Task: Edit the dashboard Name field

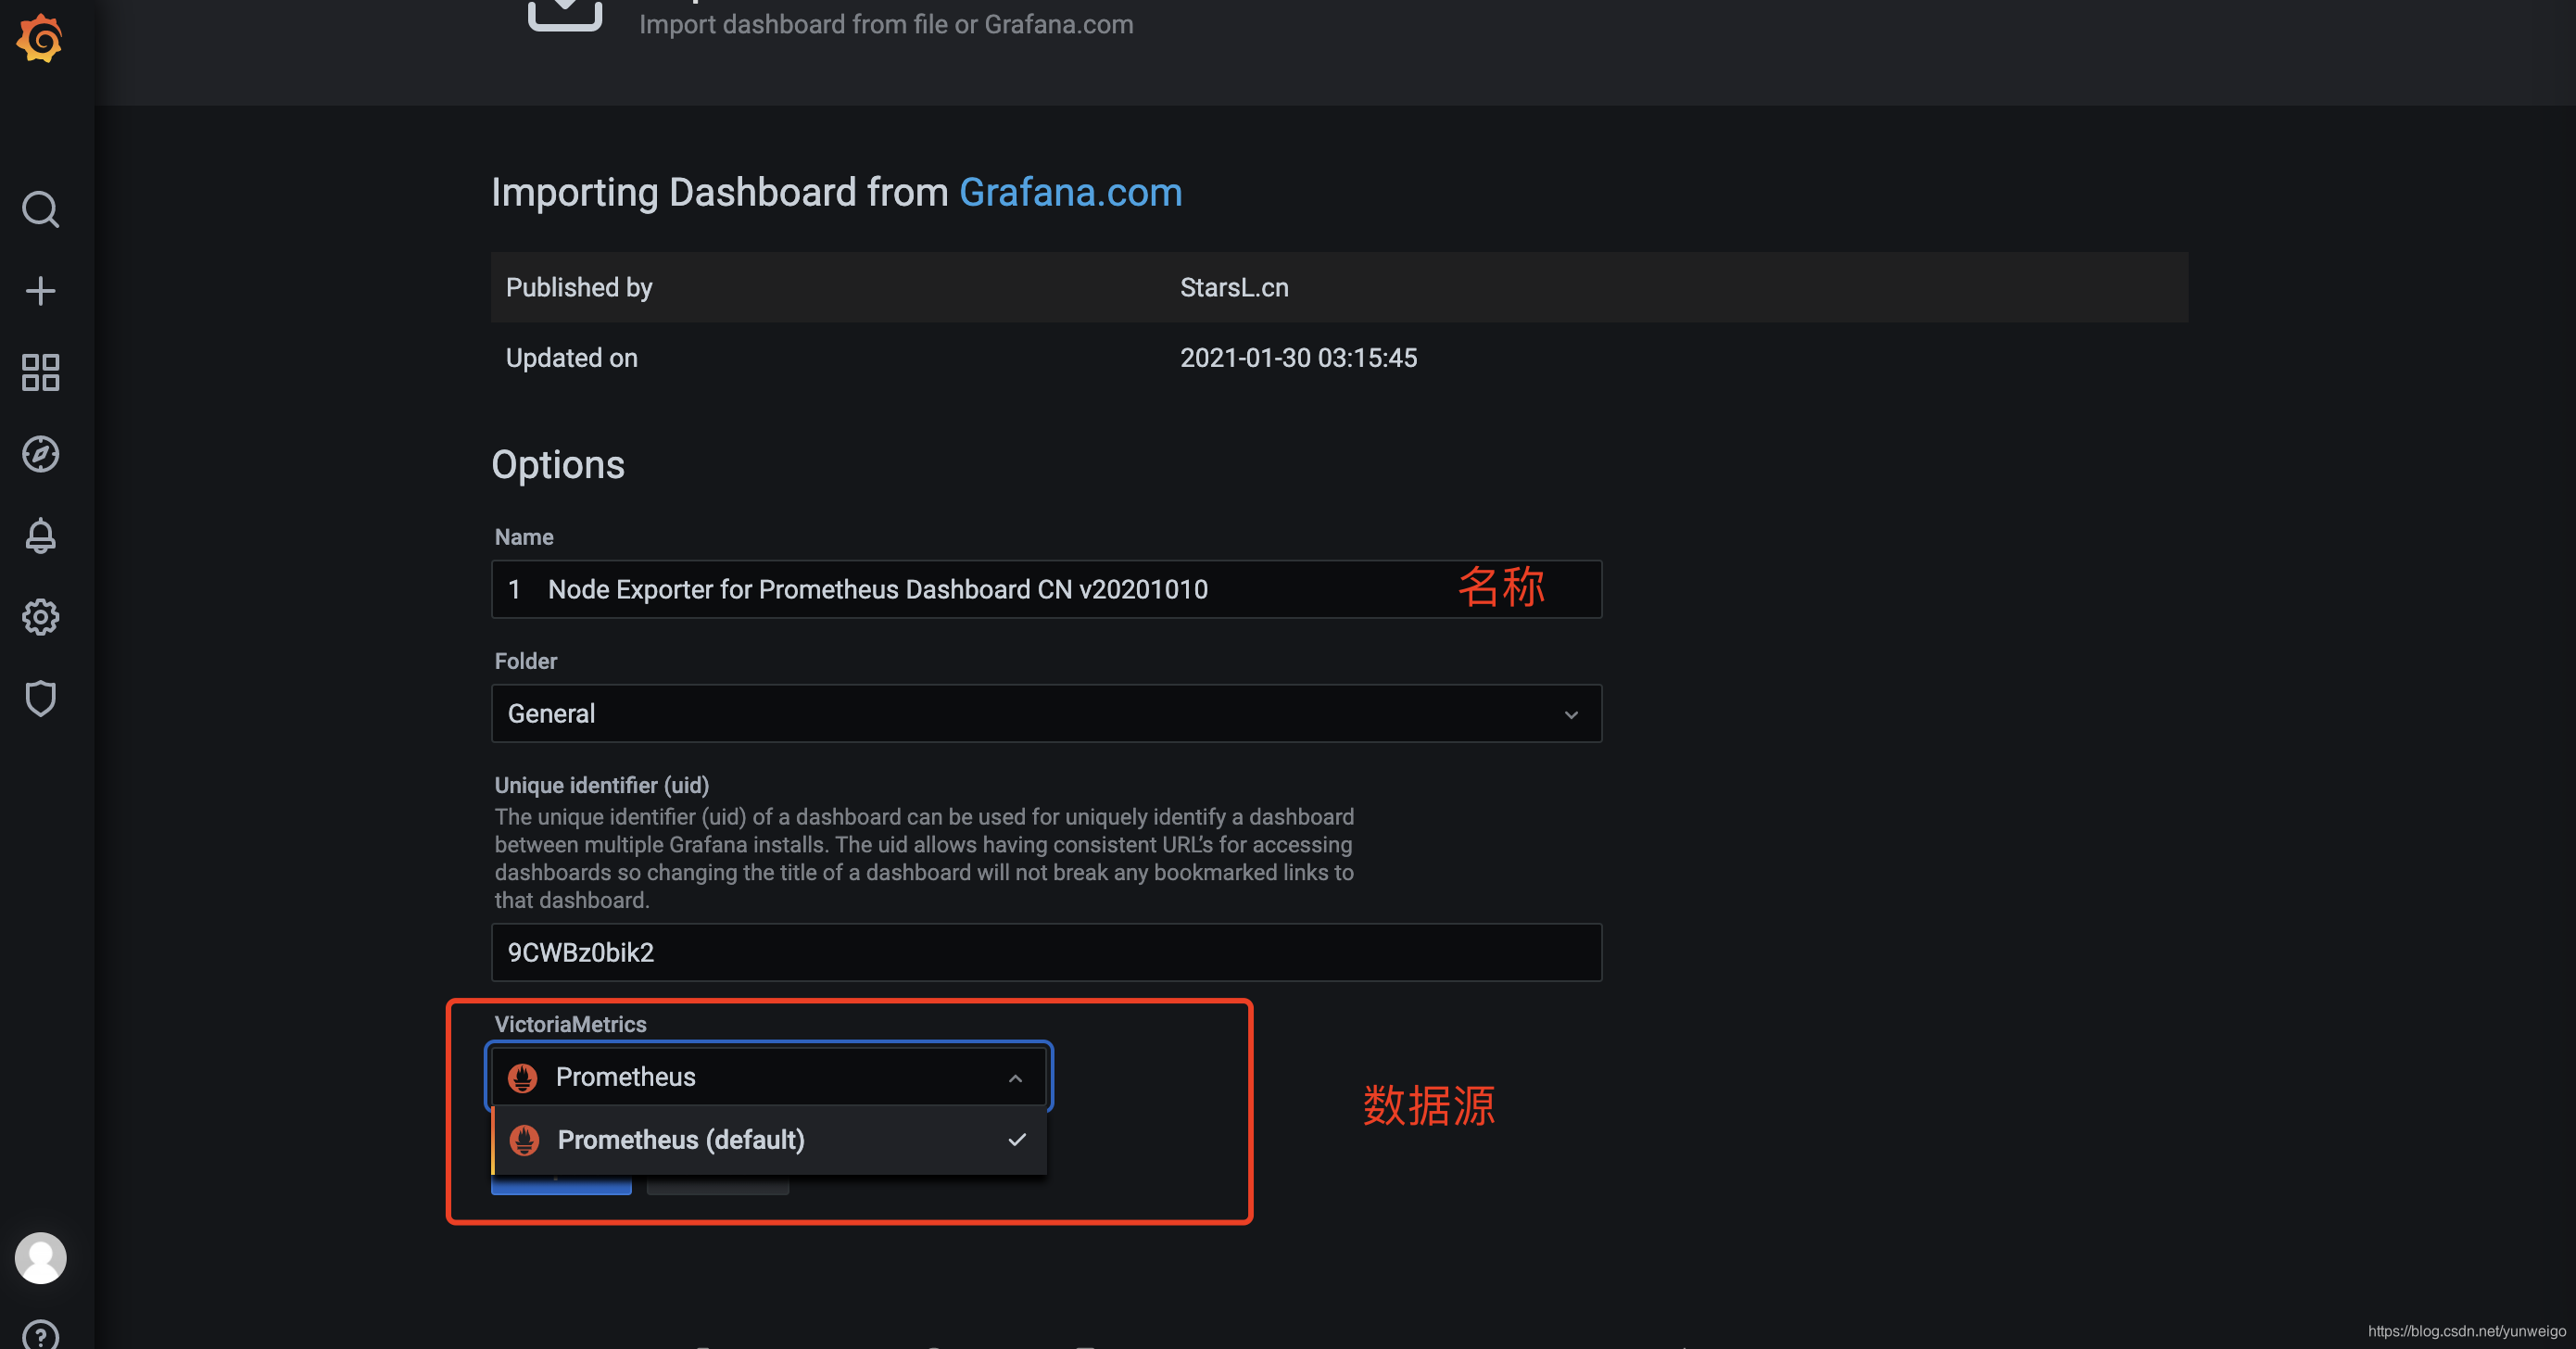Action: (1046, 589)
